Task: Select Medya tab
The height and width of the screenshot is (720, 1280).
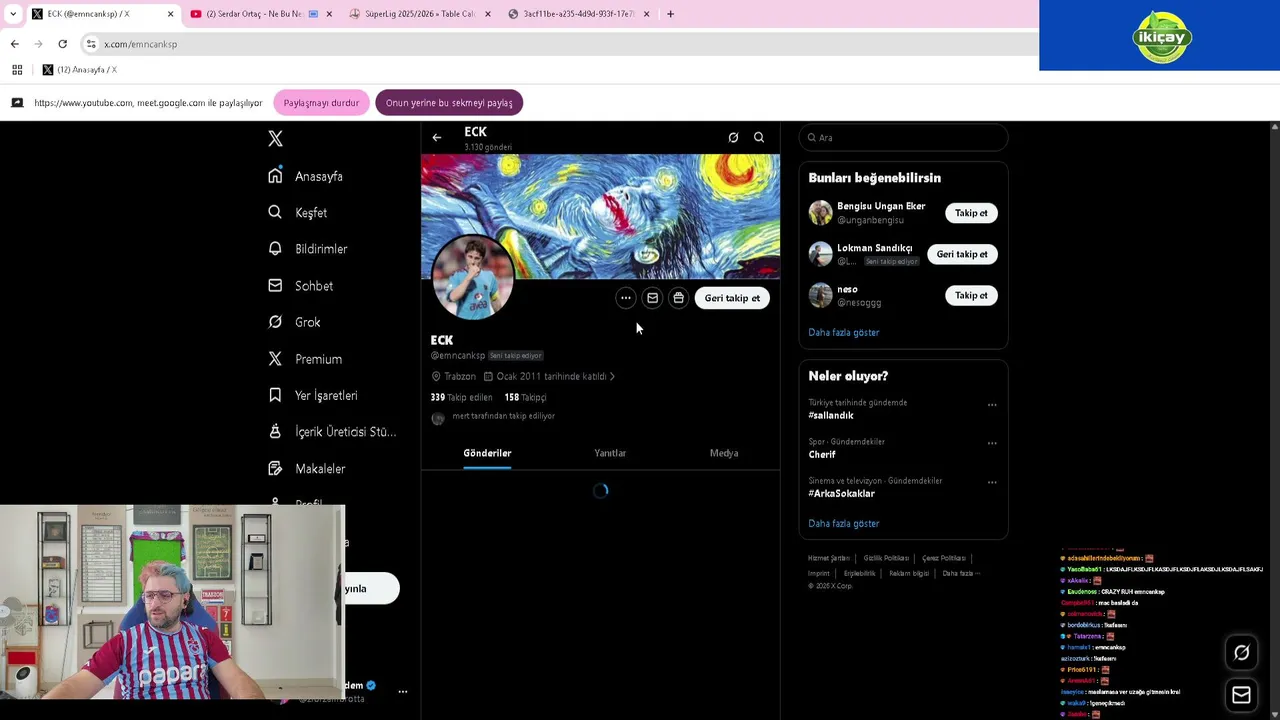Action: pos(724,453)
